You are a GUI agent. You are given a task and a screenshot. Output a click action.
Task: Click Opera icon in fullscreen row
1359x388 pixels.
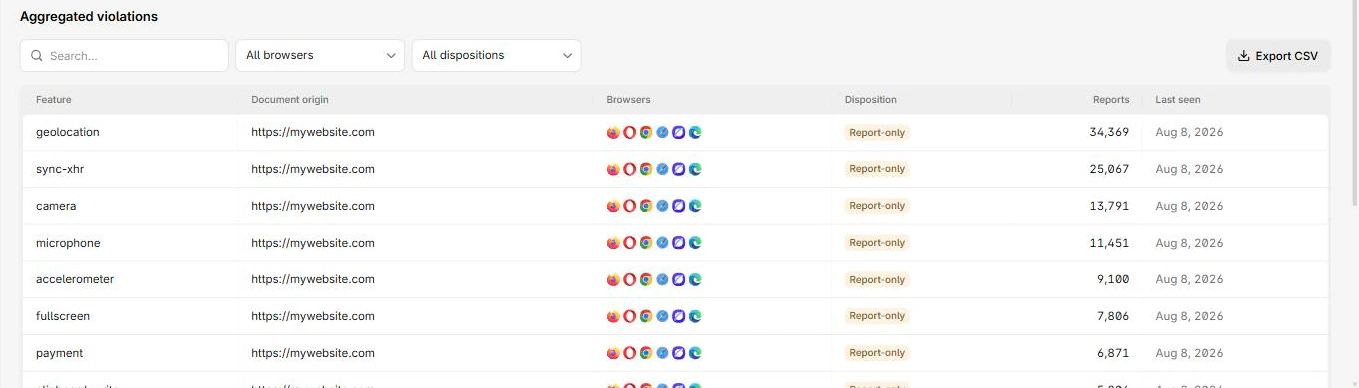[x=630, y=316]
